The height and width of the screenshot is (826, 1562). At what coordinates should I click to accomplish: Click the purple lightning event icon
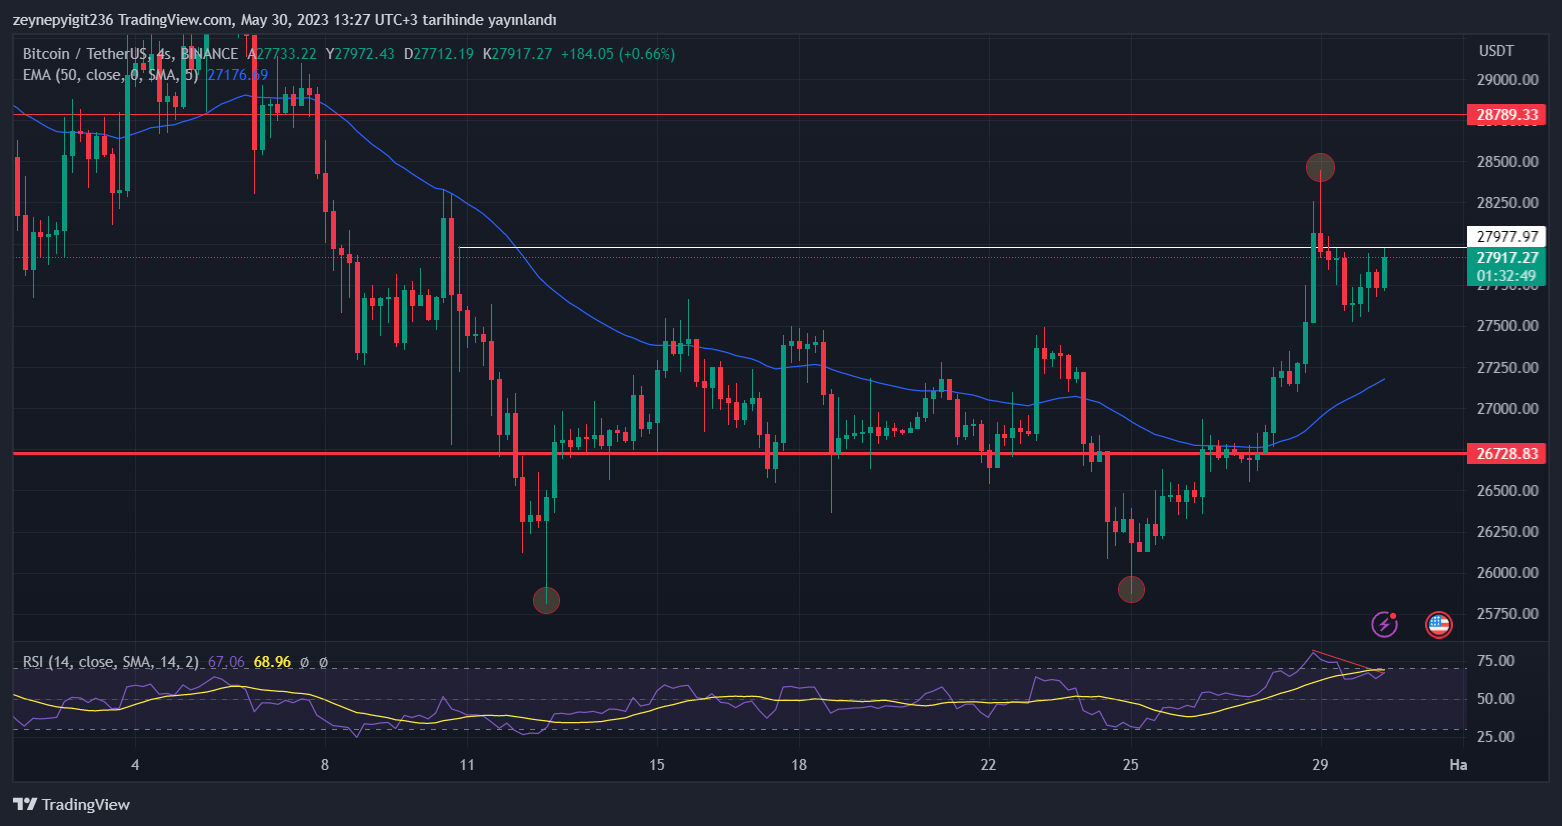(1384, 625)
